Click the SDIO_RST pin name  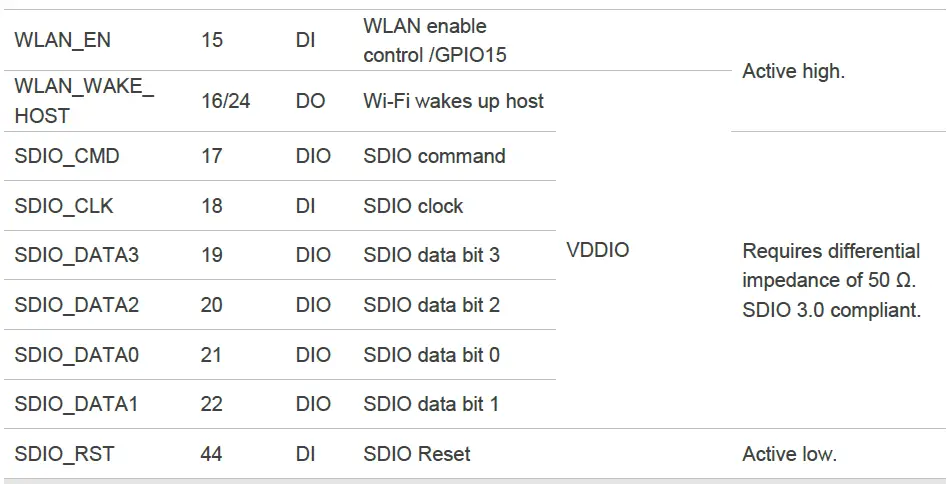point(64,454)
